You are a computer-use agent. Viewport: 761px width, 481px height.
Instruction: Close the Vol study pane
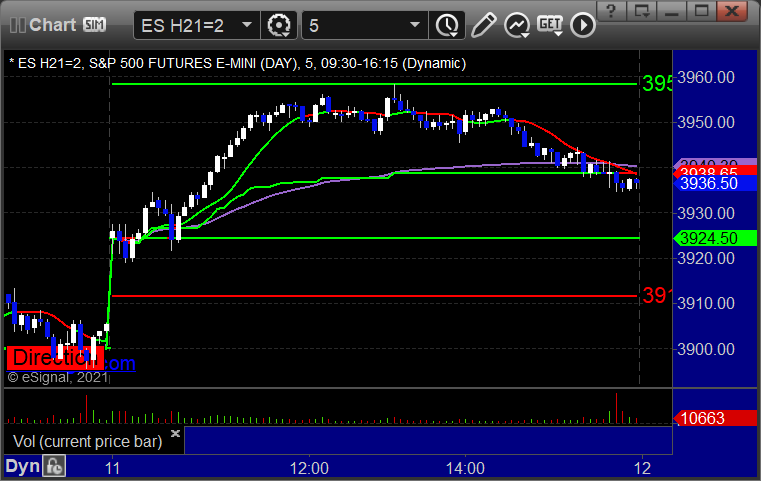coord(176,433)
